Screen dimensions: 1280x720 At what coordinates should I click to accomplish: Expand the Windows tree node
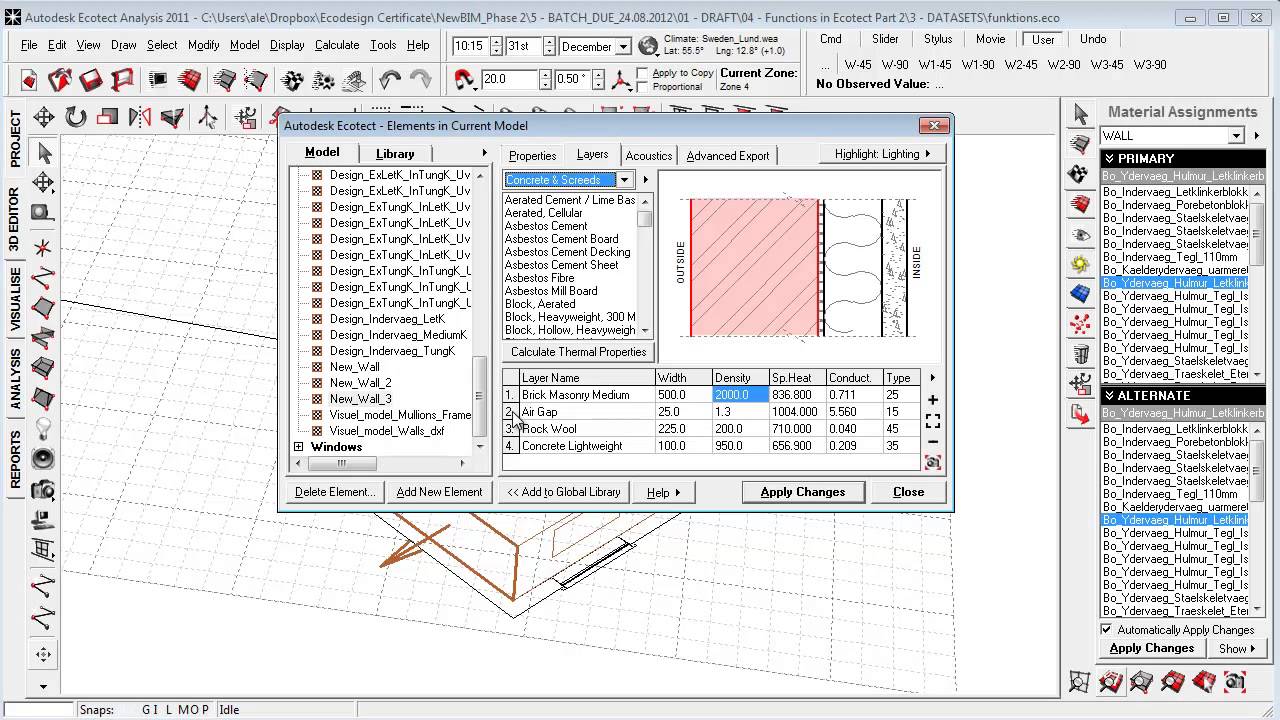pos(298,447)
